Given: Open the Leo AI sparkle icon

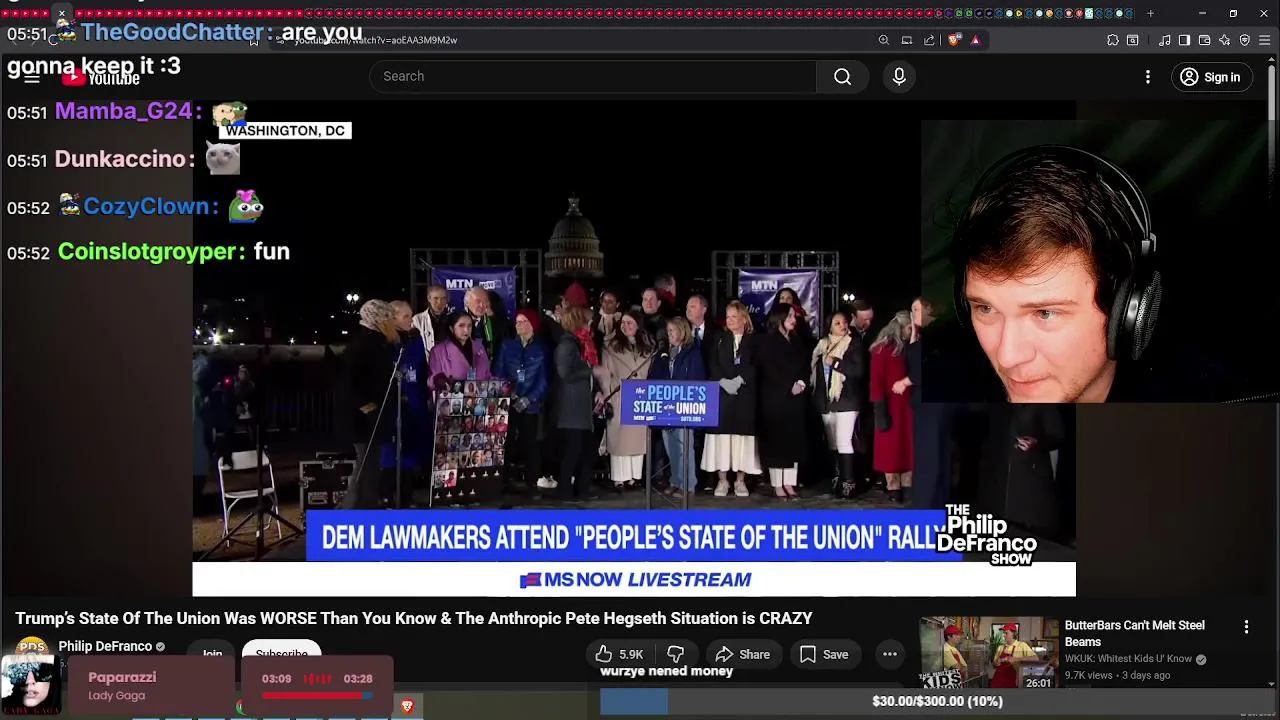Looking at the screenshot, I should click(1225, 40).
